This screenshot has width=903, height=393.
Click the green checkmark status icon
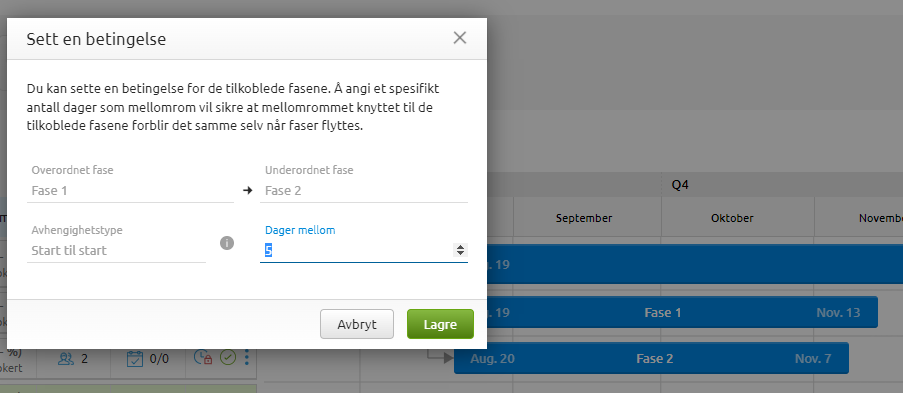click(x=229, y=358)
